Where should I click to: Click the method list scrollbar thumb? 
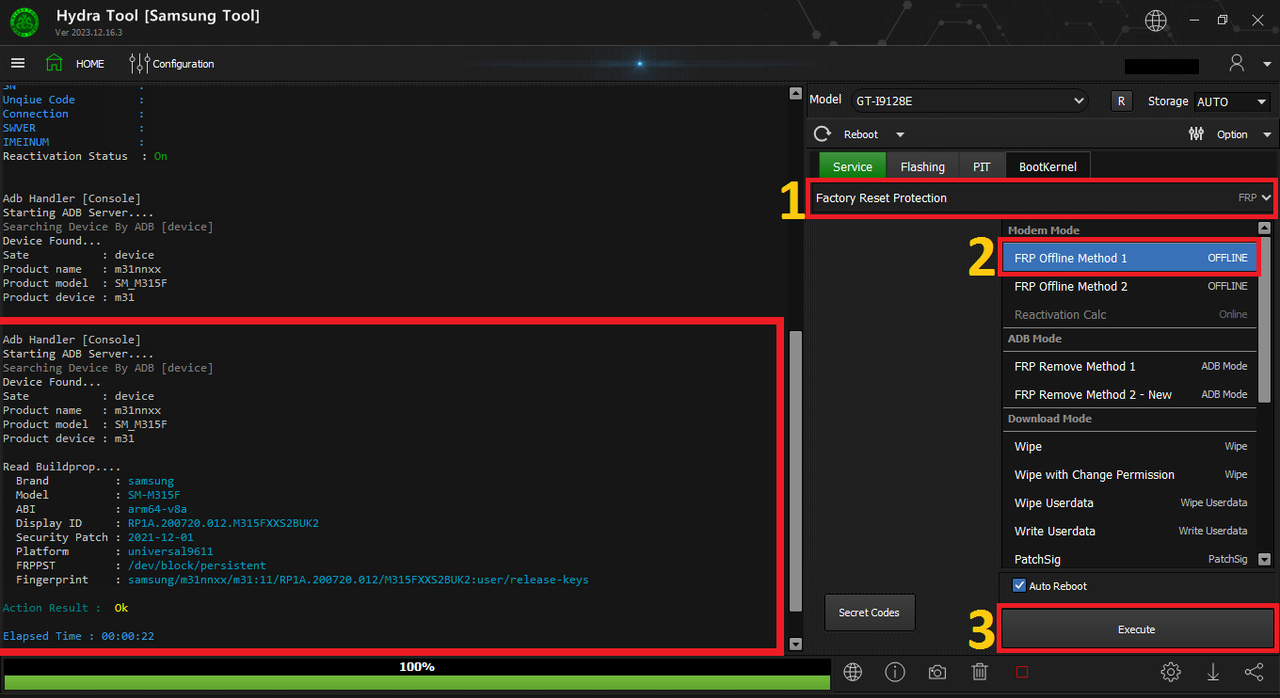coord(1264,321)
